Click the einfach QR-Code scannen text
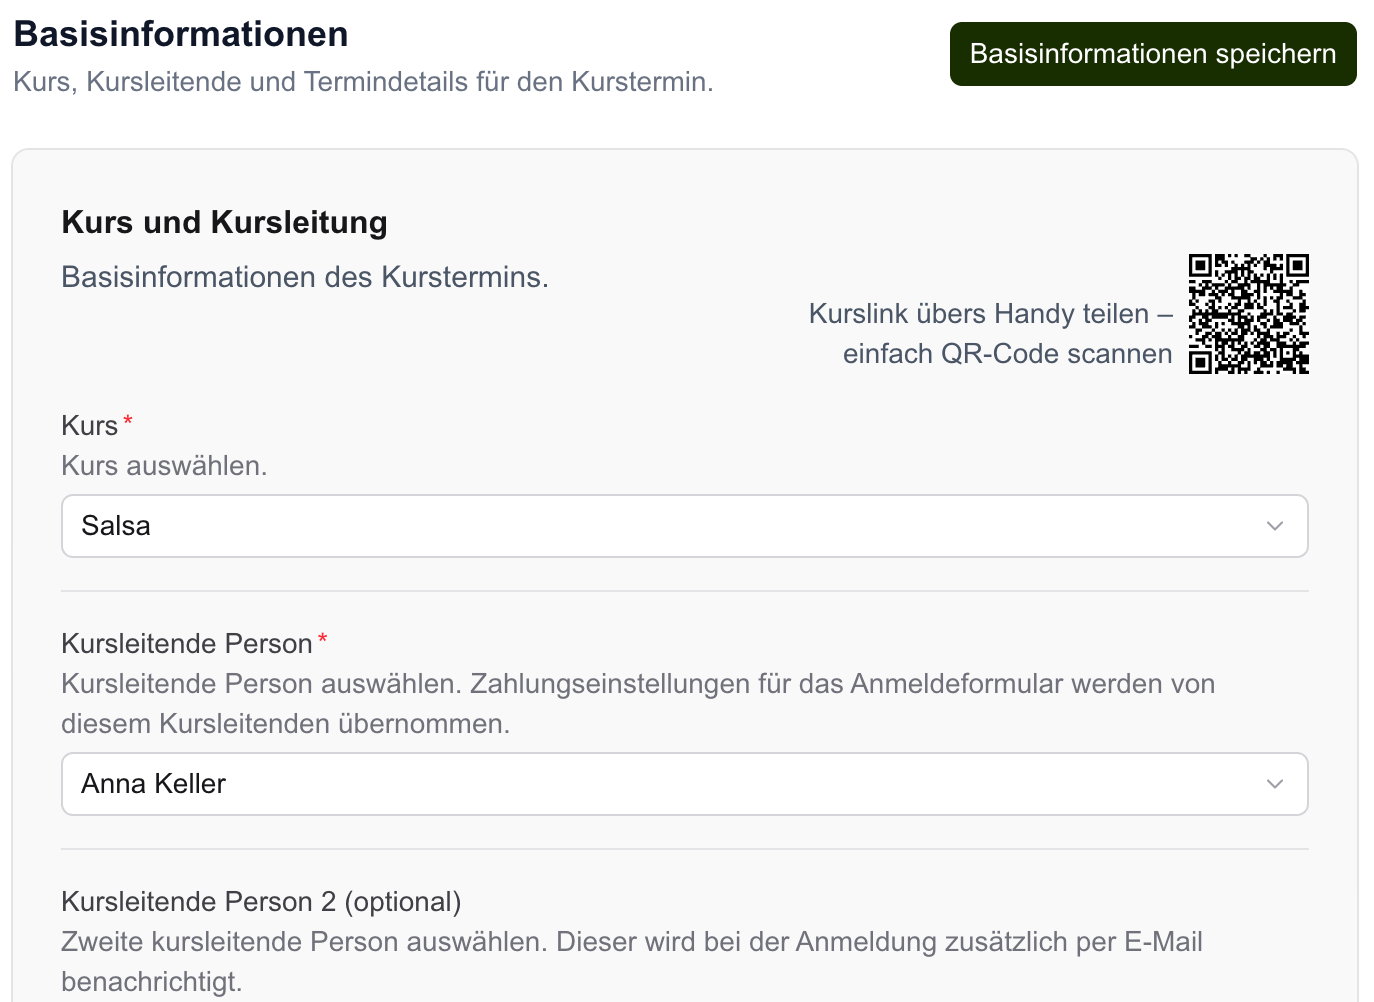1374x1002 pixels. [x=1006, y=353]
